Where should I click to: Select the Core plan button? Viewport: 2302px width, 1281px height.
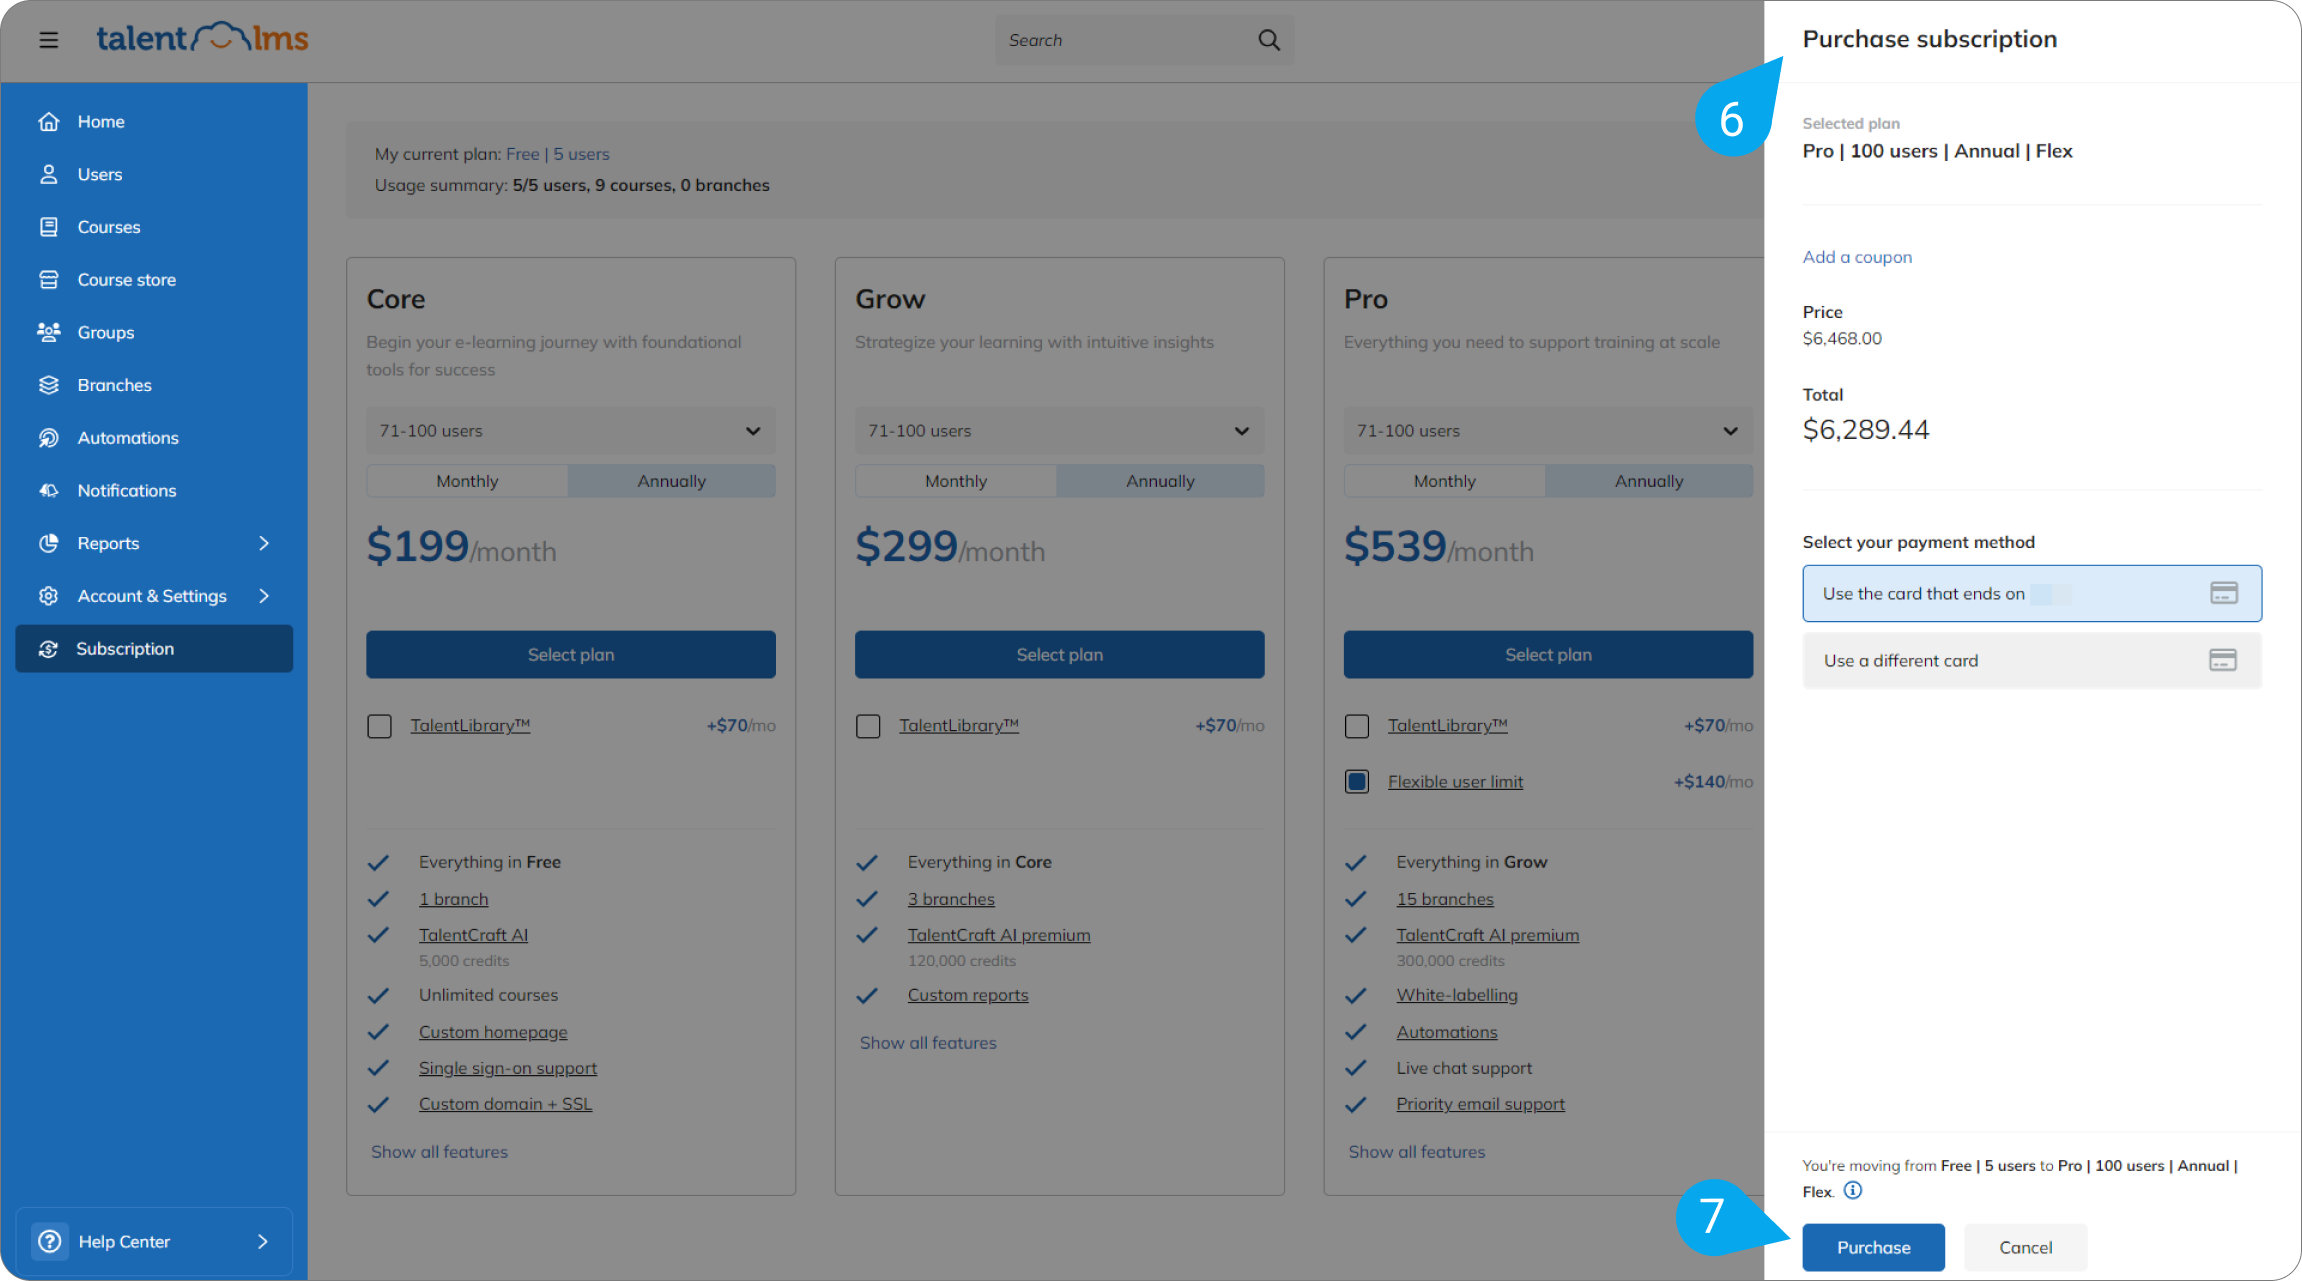pos(571,654)
